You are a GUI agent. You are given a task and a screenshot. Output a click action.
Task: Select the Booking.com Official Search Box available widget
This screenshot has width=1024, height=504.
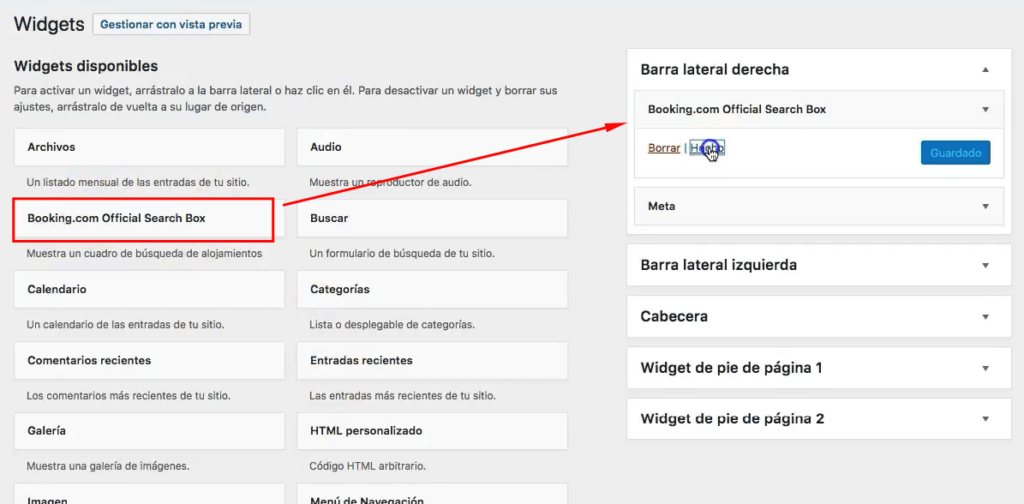150,218
